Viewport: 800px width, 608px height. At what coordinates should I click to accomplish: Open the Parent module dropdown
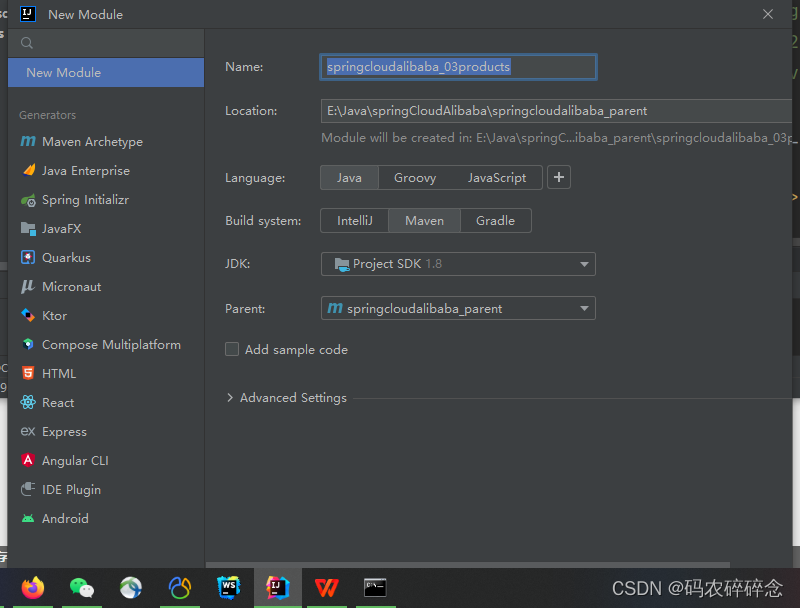point(458,309)
